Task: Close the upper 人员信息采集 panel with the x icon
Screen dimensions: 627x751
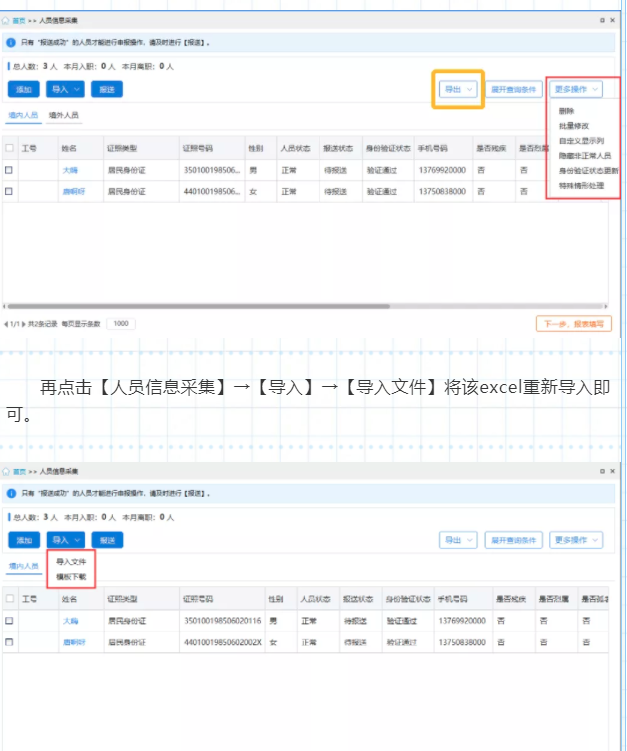Action: tap(615, 20)
